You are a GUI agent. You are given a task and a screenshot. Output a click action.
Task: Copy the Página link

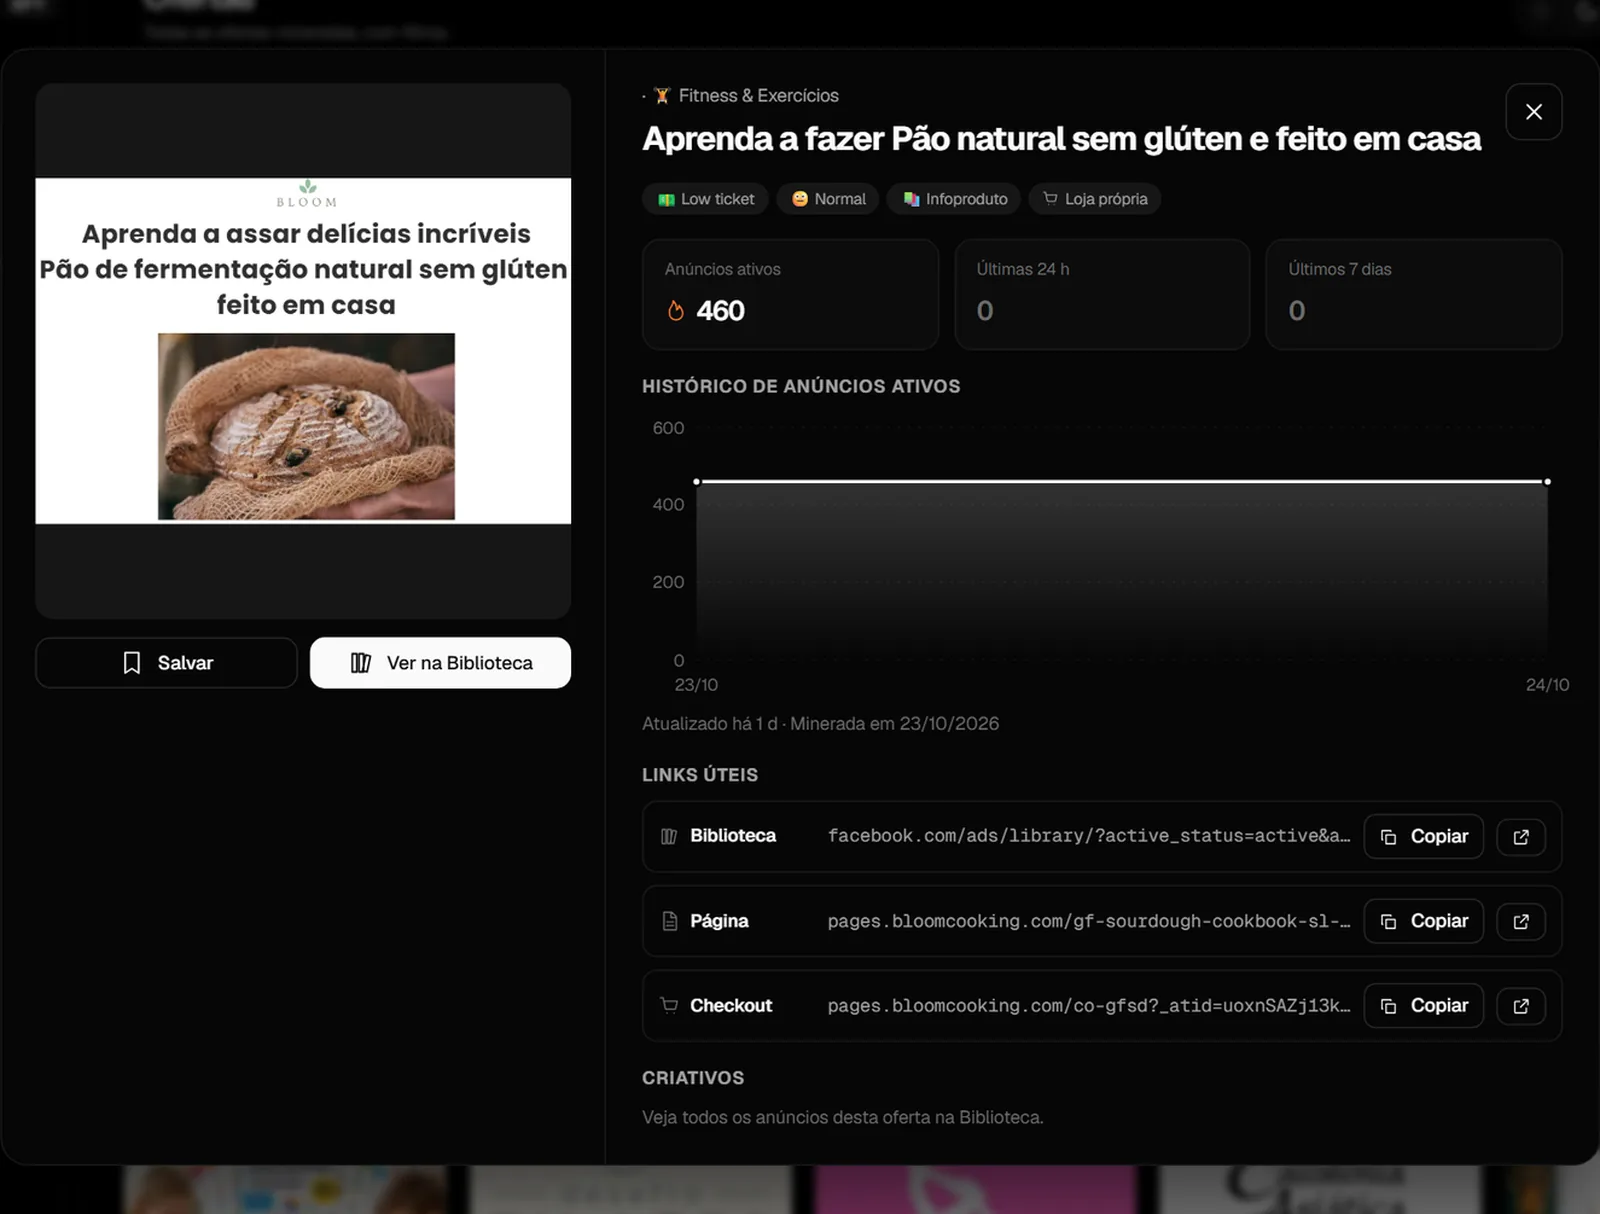pos(1423,921)
